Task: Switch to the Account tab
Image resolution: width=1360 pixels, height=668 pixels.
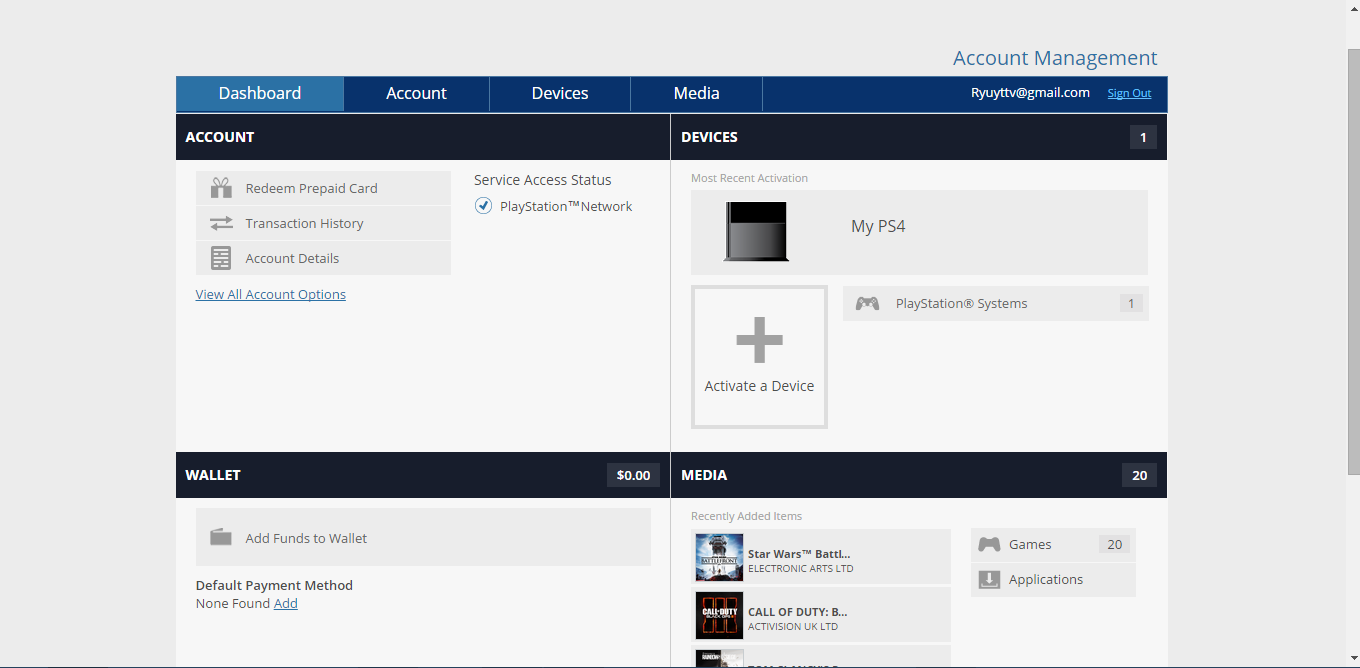Action: [416, 94]
